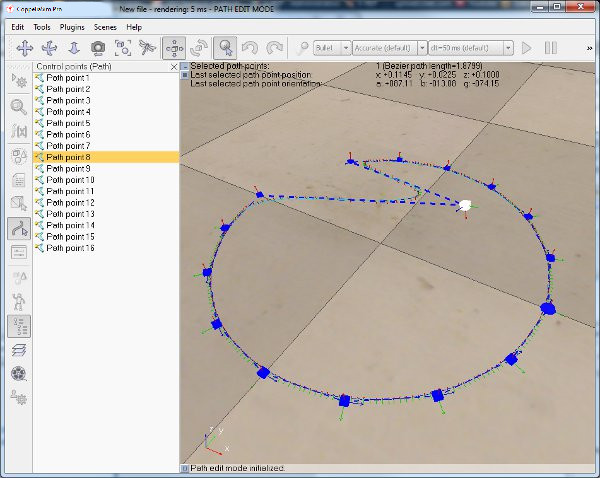Toggle the click selection toolbar button
The image size is (600, 478).
226,47
